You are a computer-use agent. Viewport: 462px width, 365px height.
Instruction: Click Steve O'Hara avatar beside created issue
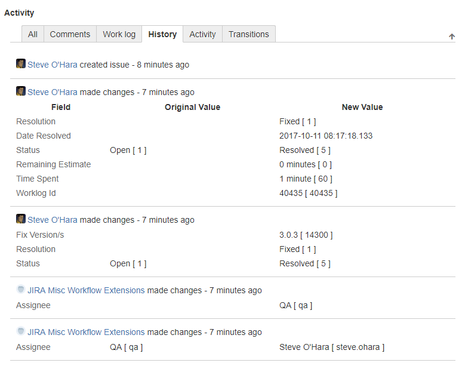tap(21, 63)
